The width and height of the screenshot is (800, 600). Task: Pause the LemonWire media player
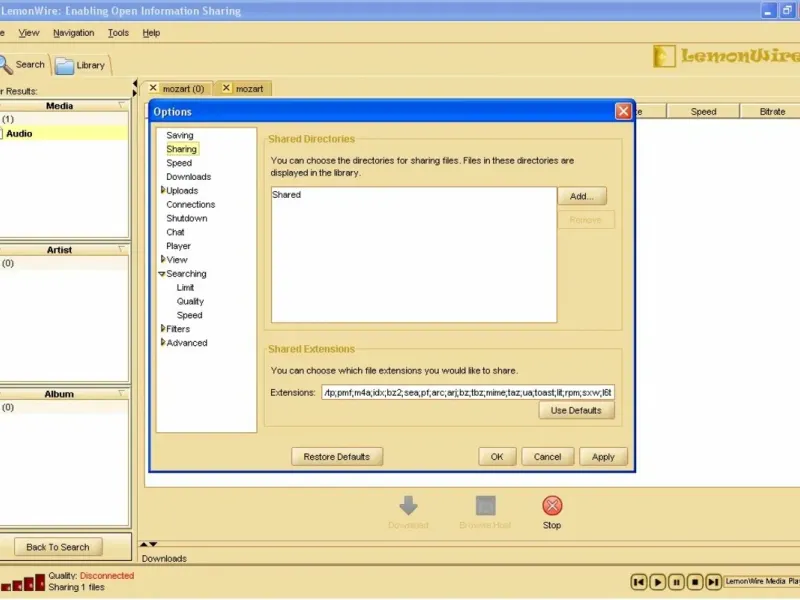677,582
